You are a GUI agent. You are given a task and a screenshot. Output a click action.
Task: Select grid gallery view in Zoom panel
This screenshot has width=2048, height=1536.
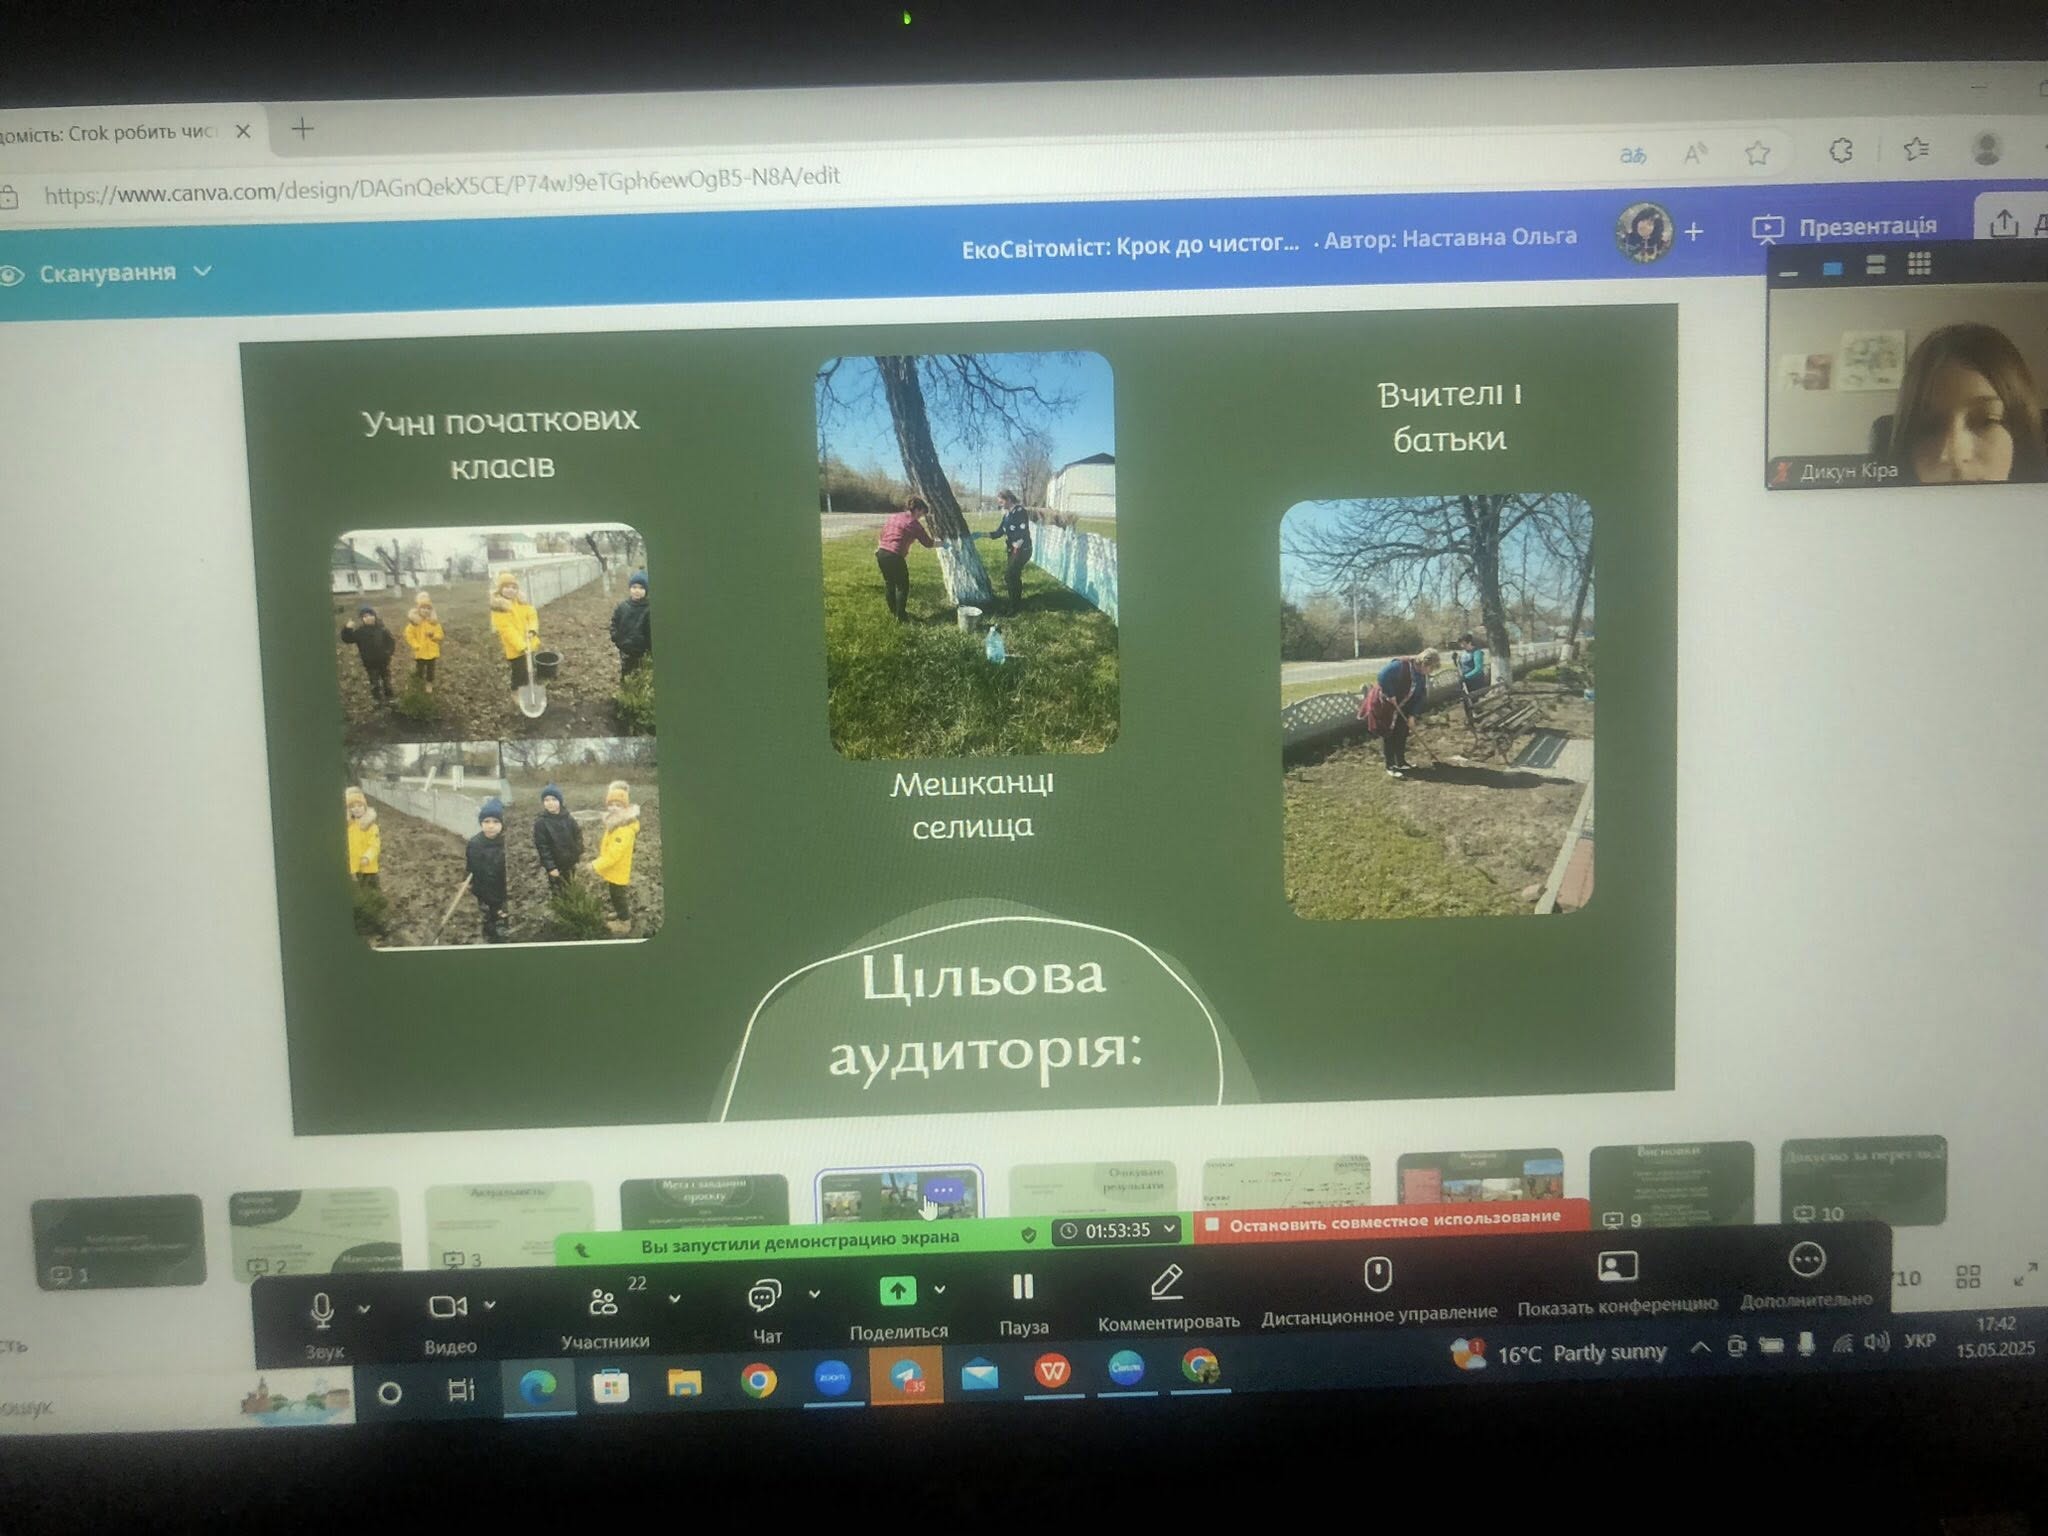[1919, 264]
